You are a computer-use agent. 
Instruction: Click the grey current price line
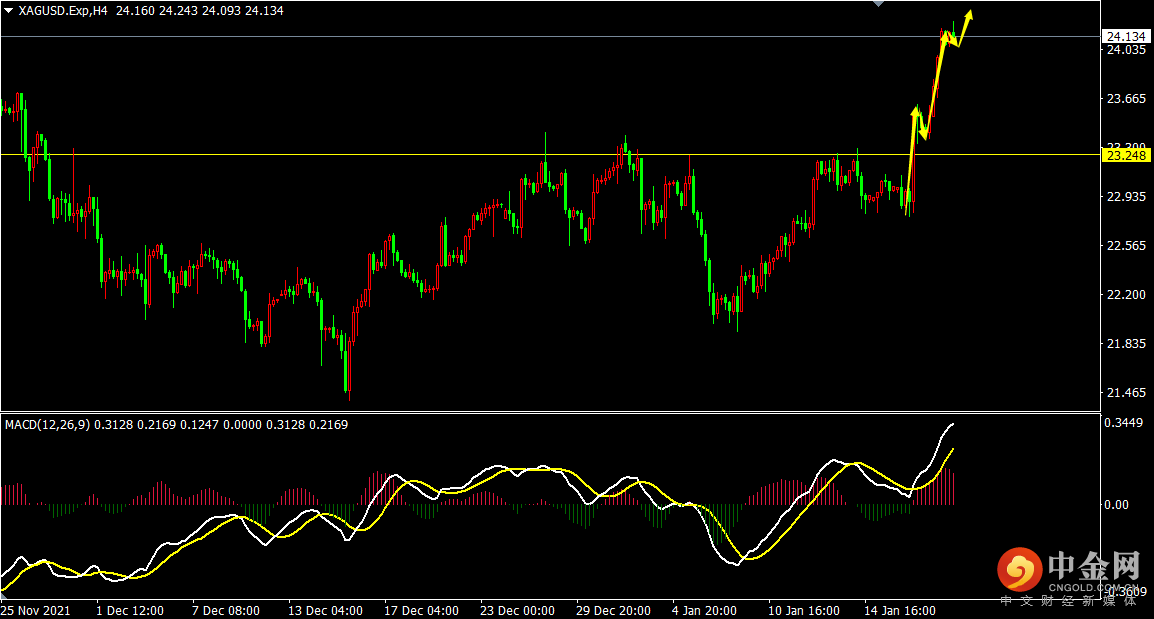tap(500, 37)
